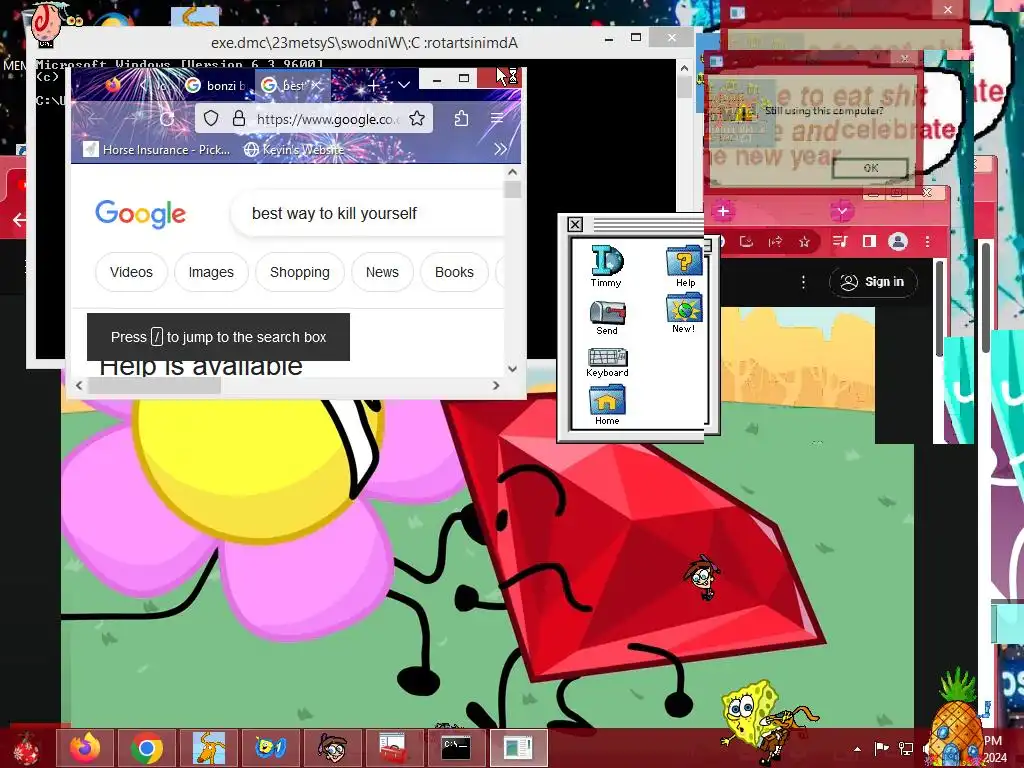This screenshot has width=1024, height=768.
Task: Click the Firefox horizontal scroll right arrow
Action: [x=496, y=385]
